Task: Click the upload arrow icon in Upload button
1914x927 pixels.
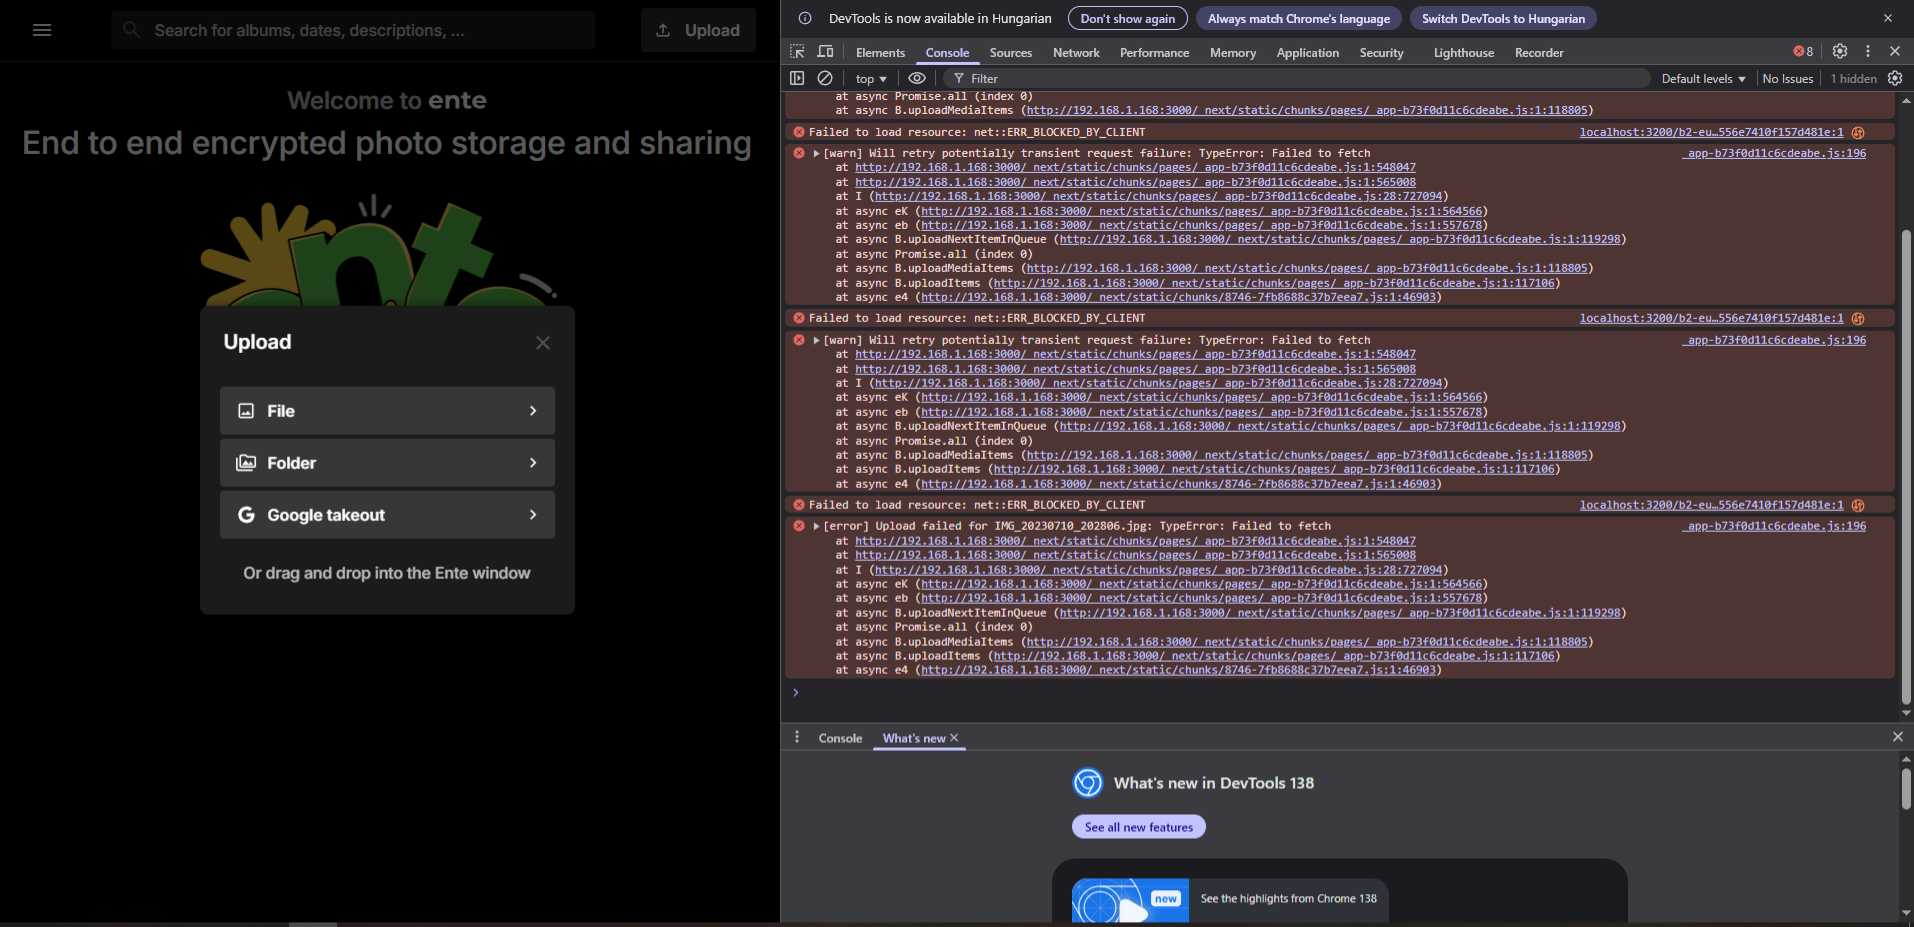Action: coord(663,30)
